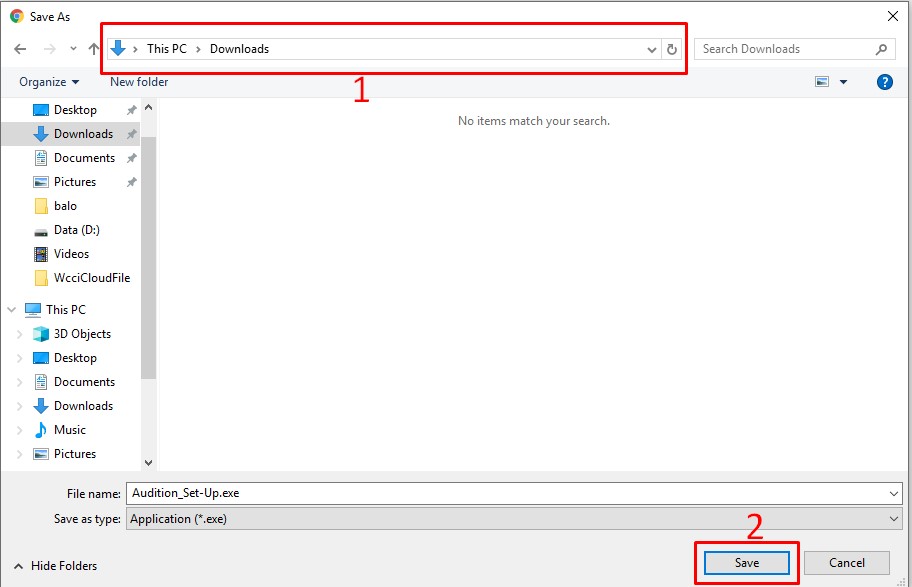Select Data (D:) drive in sidebar
Viewport: 912px width, 587px height.
pos(76,230)
